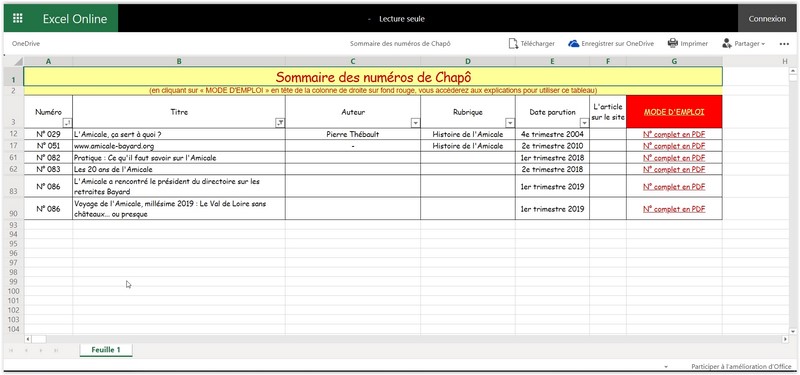Select the cell 2e trimestre 2010
The height and width of the screenshot is (375, 800).
(x=553, y=146)
